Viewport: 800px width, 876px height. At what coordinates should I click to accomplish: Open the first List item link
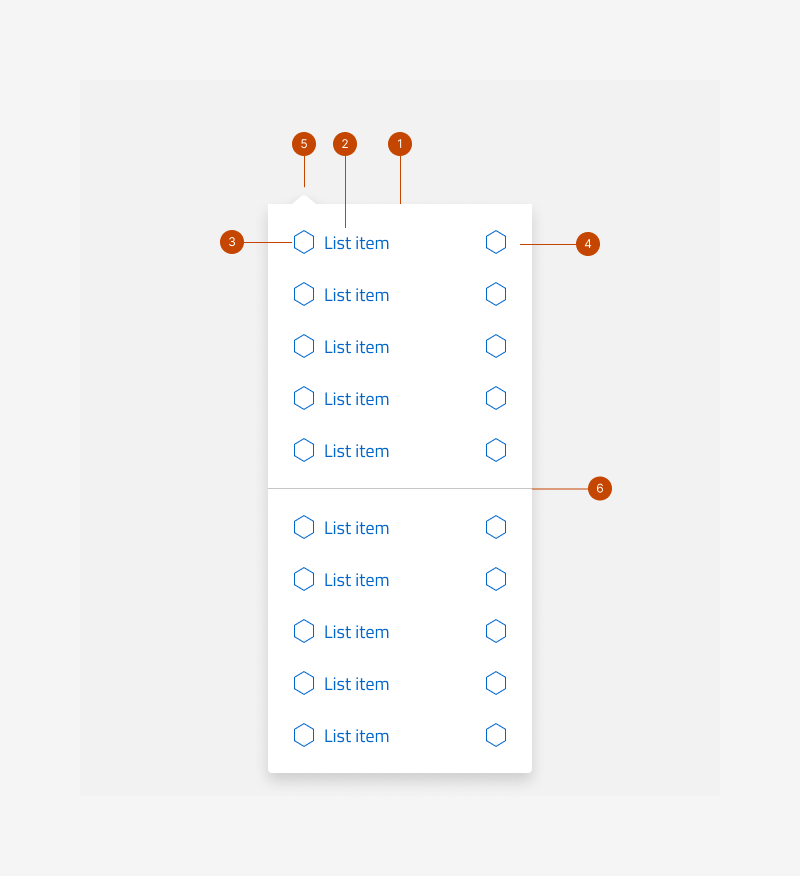coord(356,242)
